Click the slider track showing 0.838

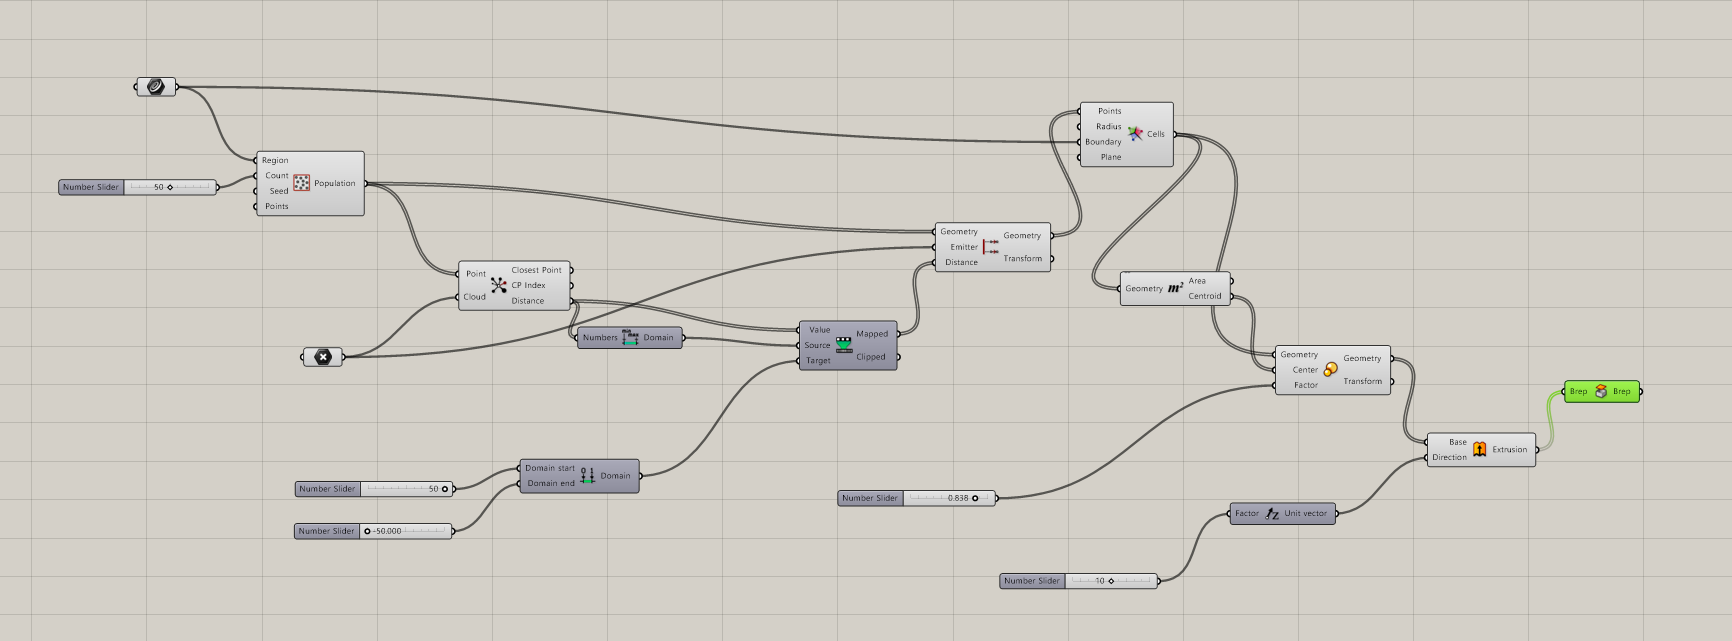coord(948,498)
